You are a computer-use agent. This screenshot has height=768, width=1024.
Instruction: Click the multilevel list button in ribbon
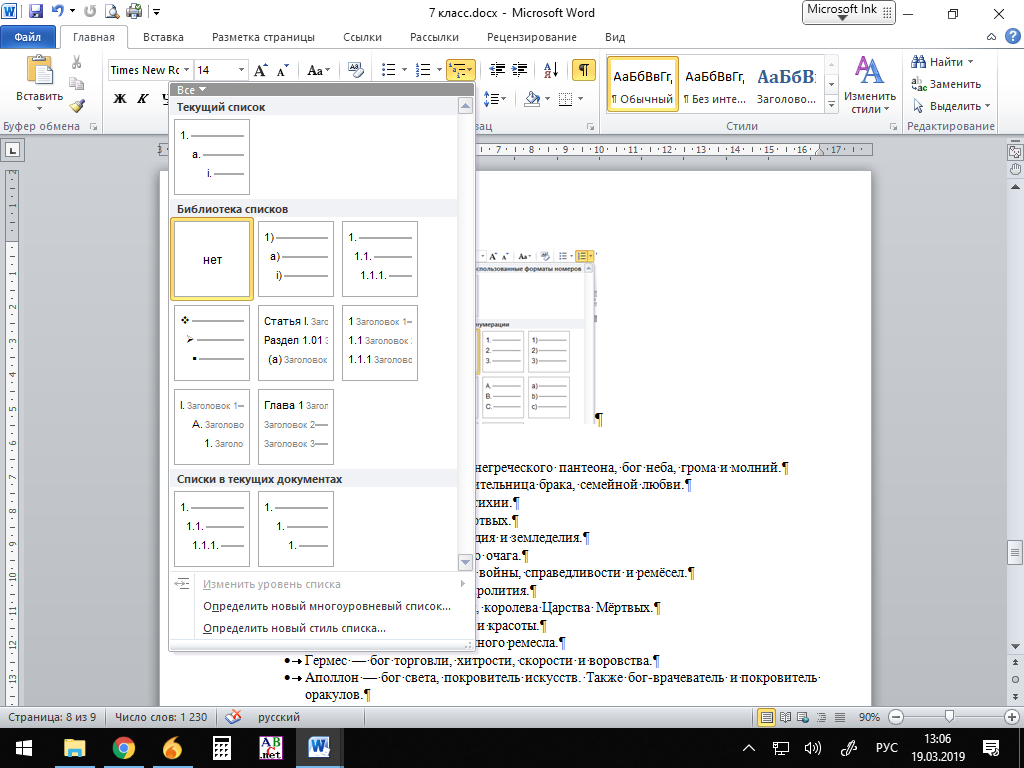[461, 70]
